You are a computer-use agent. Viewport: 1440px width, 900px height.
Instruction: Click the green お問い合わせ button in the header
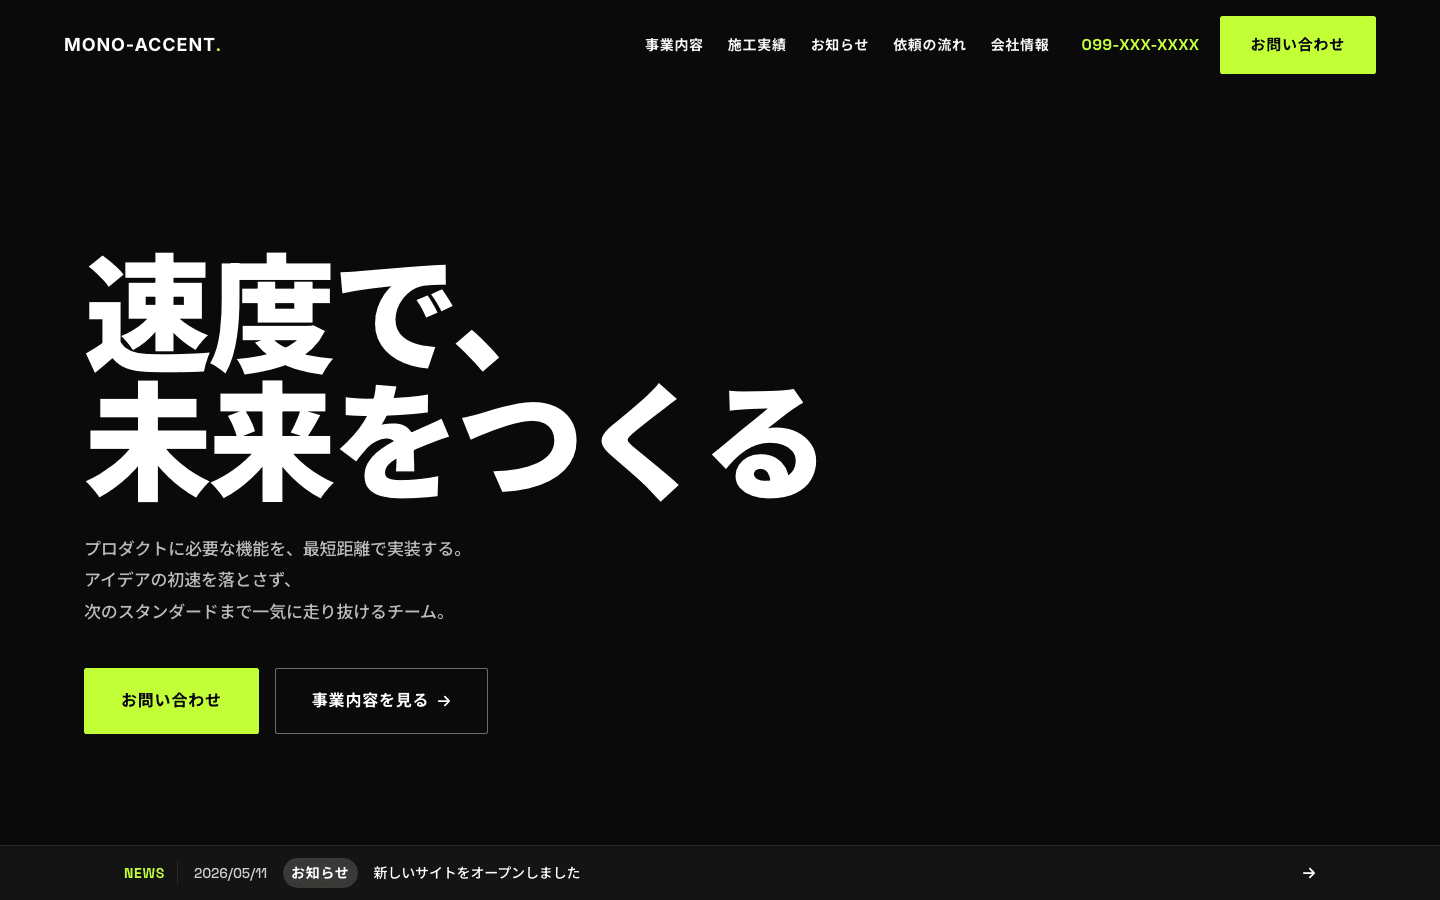tap(1298, 45)
